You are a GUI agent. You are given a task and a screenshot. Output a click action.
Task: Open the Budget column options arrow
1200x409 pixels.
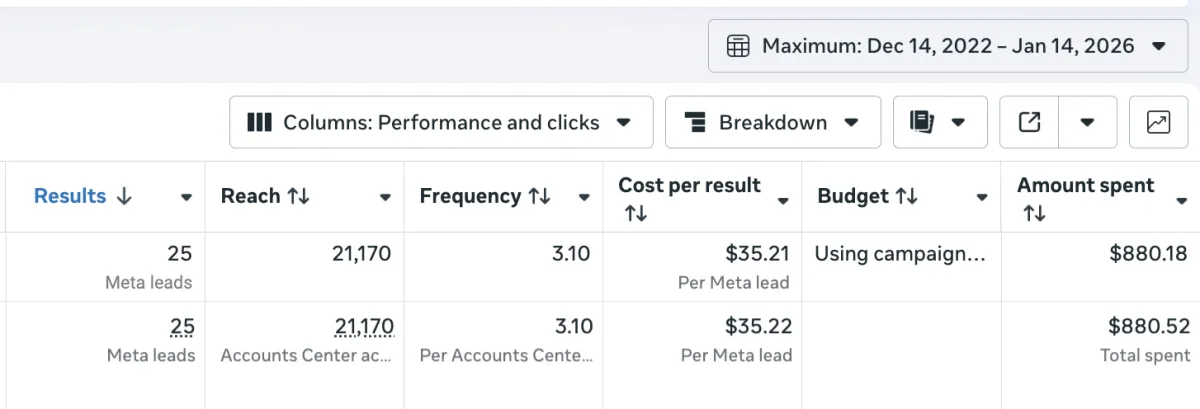[982, 198]
